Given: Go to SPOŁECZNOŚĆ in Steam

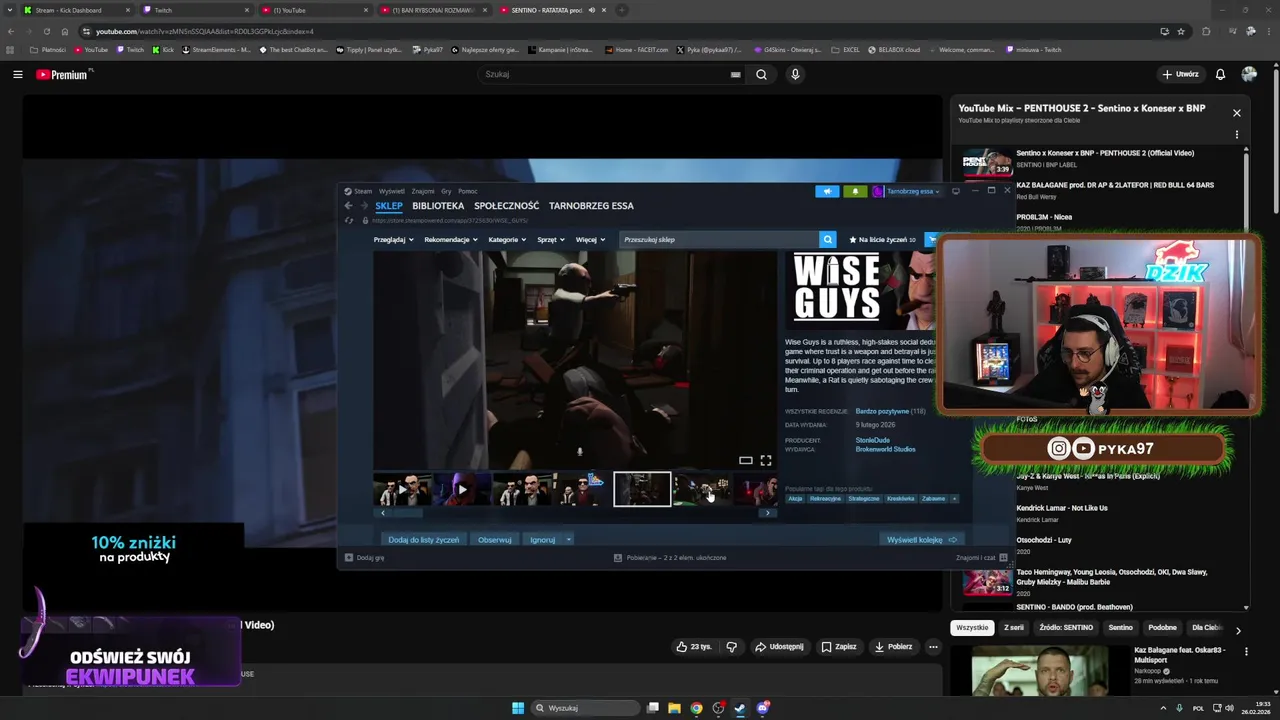Looking at the screenshot, I should point(506,206).
